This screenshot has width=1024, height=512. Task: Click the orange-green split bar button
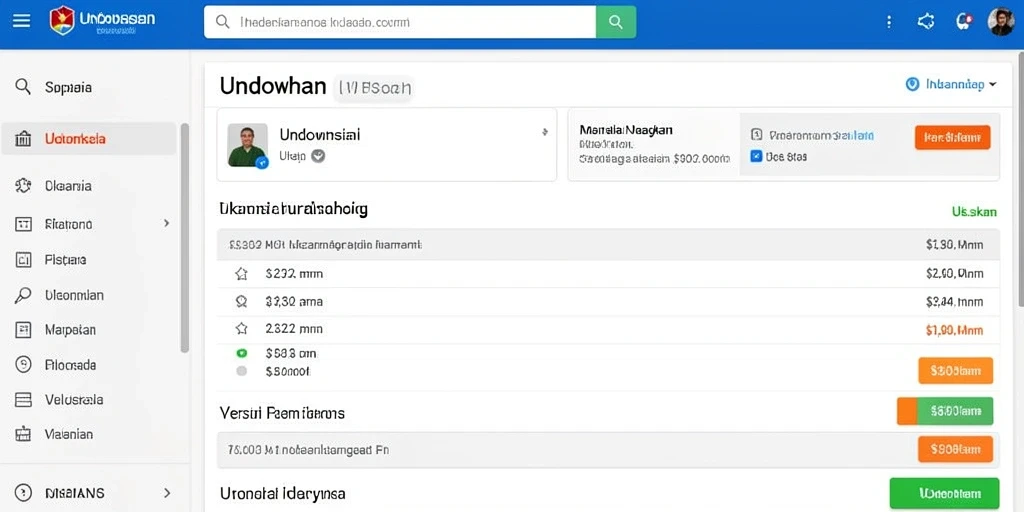pos(945,411)
